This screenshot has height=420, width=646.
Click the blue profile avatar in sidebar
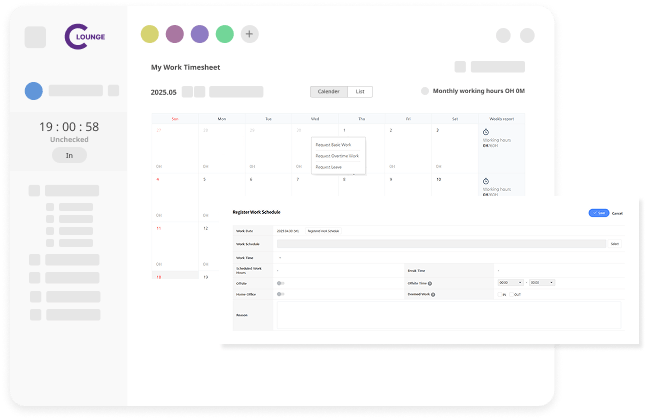click(34, 91)
